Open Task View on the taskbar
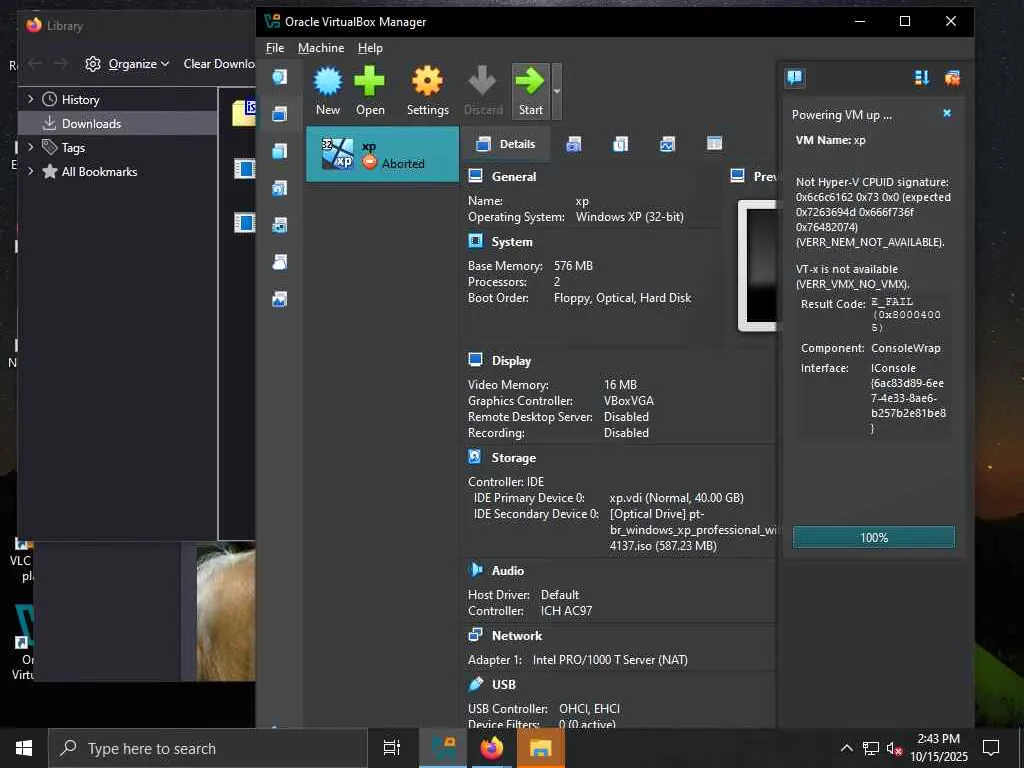Screen dimensions: 1024x768 [x=392, y=748]
